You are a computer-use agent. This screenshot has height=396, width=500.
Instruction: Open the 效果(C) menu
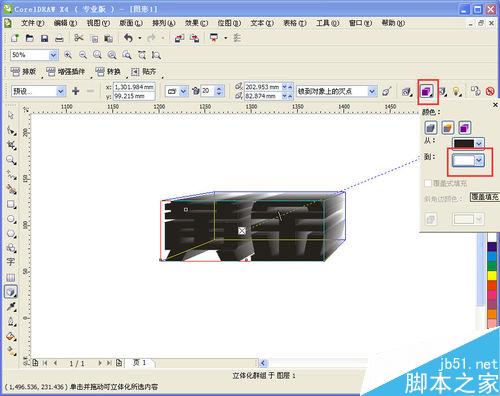tap(196, 23)
